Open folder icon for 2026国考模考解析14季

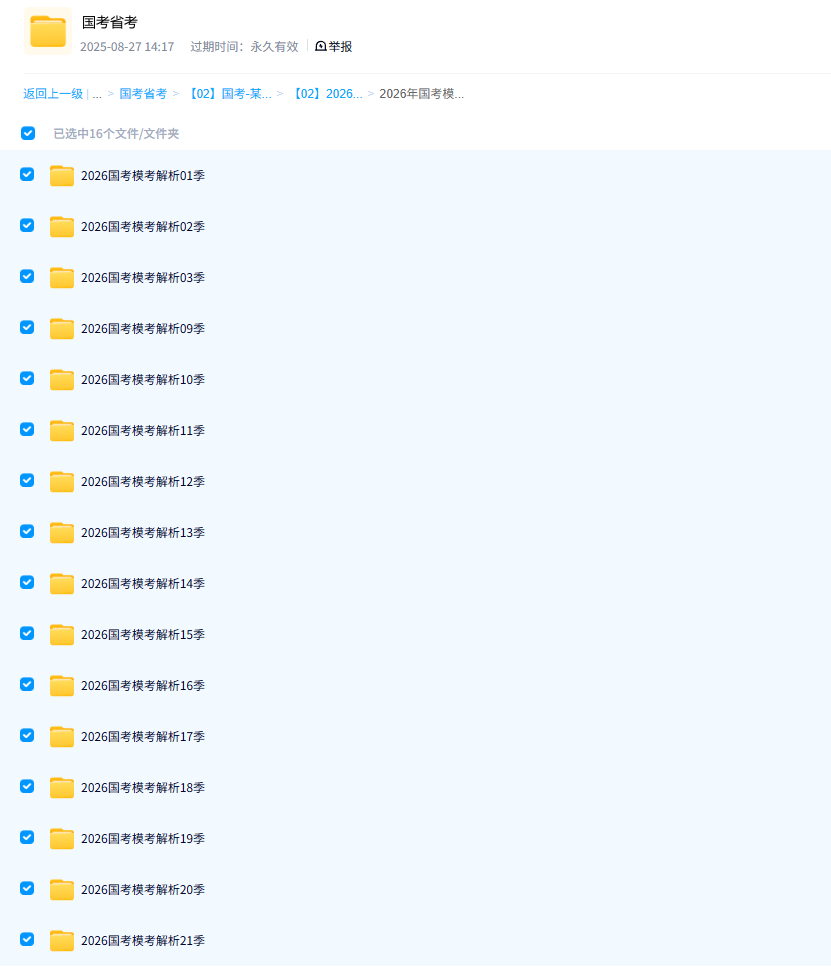pos(62,583)
